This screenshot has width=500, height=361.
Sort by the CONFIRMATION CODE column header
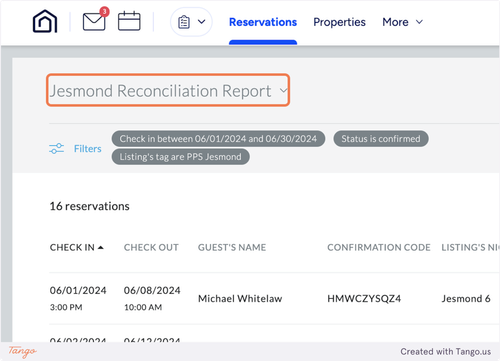coord(379,248)
